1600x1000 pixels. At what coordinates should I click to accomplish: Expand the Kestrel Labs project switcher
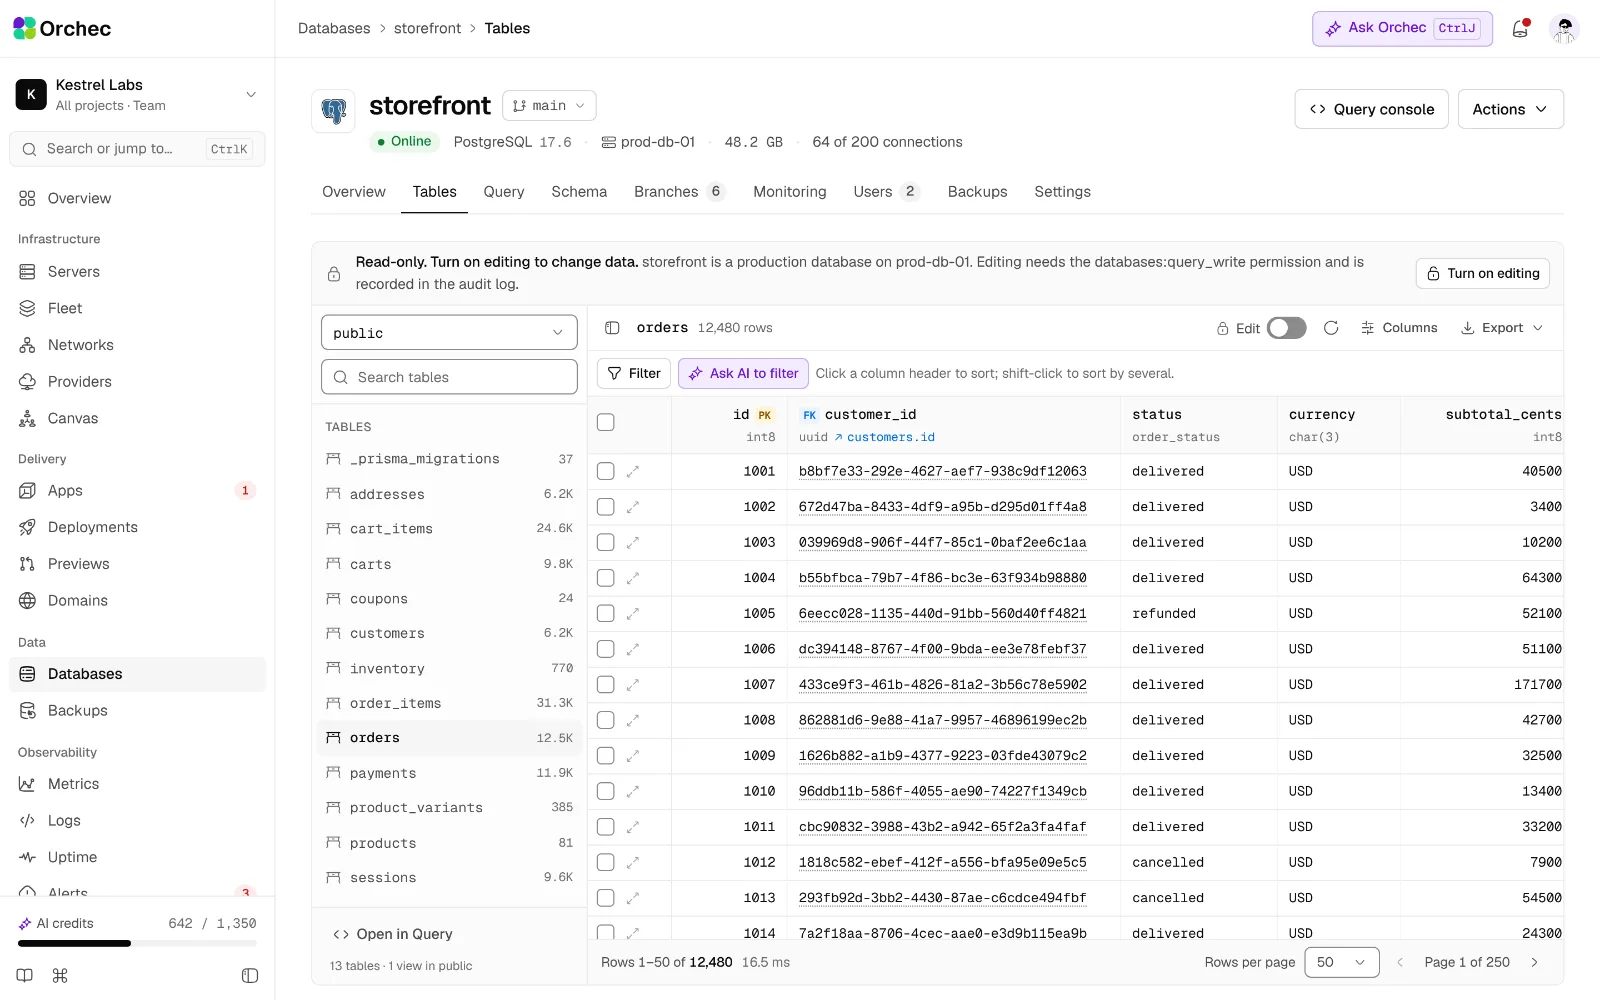[138, 95]
